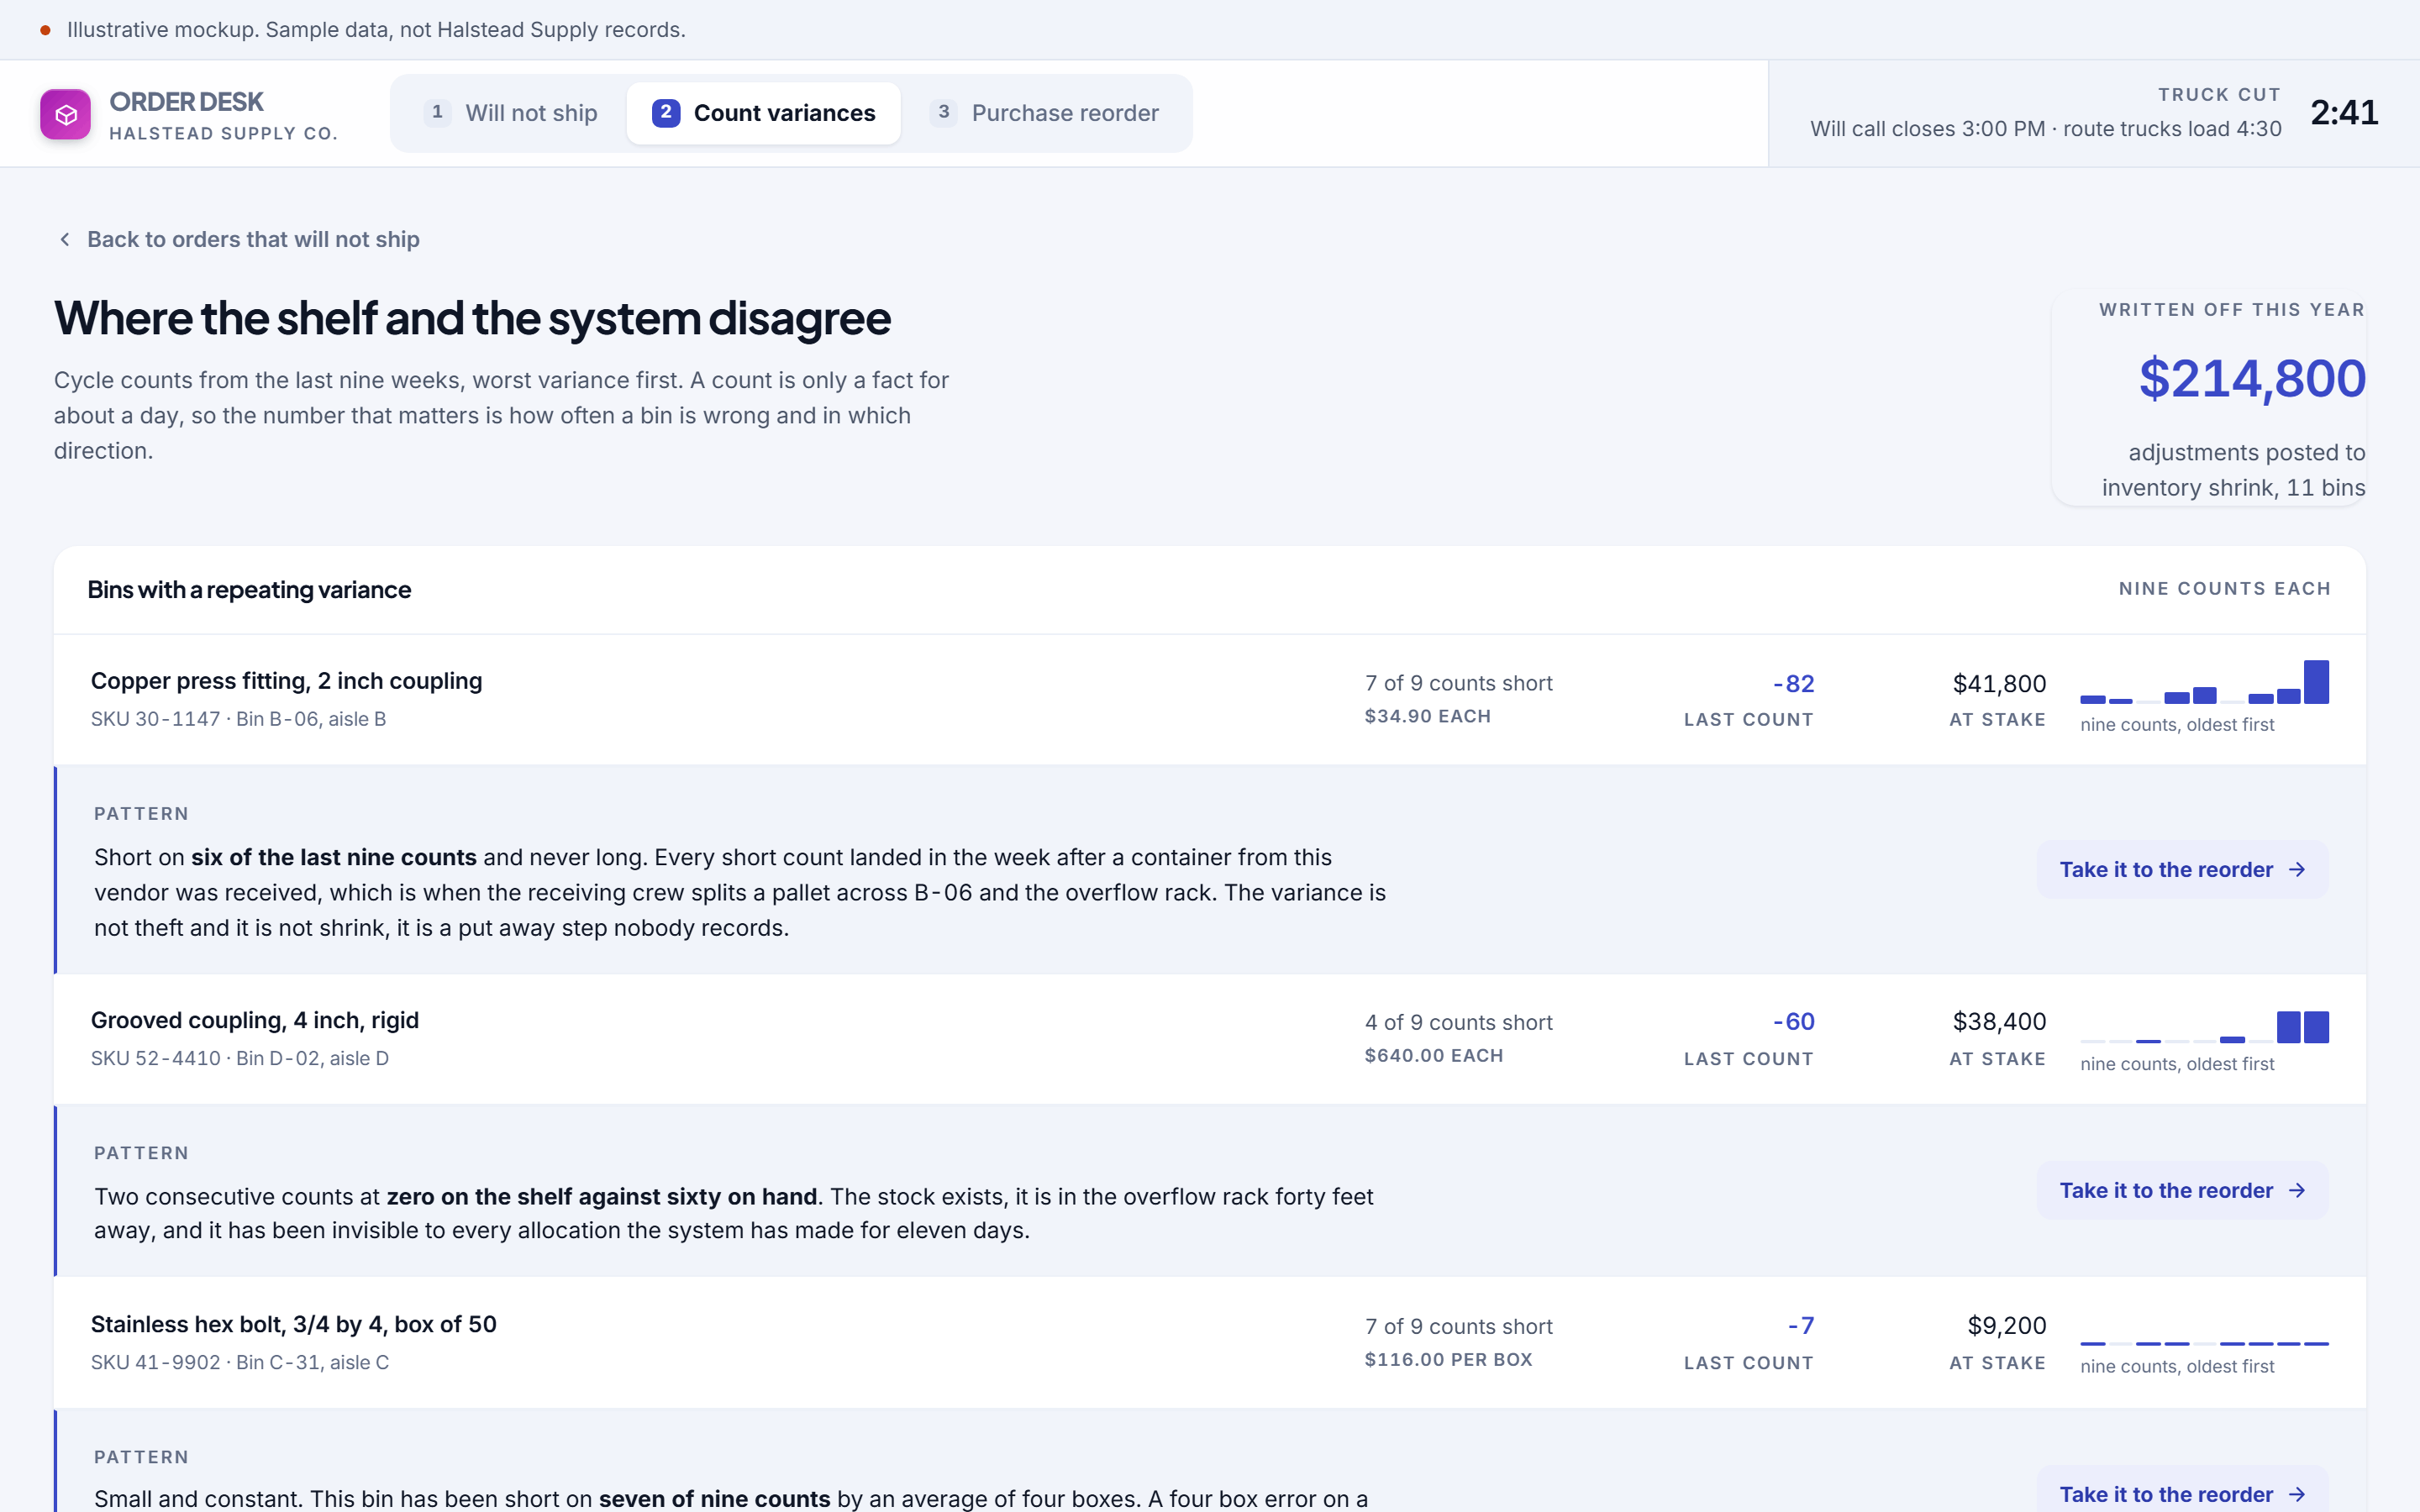
Task: Click the grooved coupling nine-count bar chart
Action: pos(2204,1026)
